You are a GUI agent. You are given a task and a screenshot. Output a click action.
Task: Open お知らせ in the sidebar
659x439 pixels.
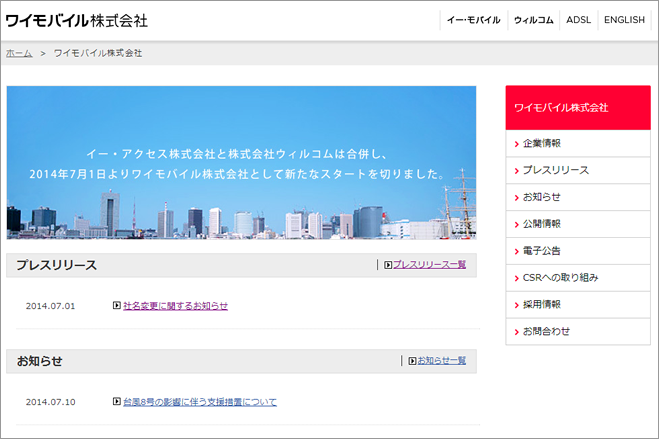click(578, 197)
